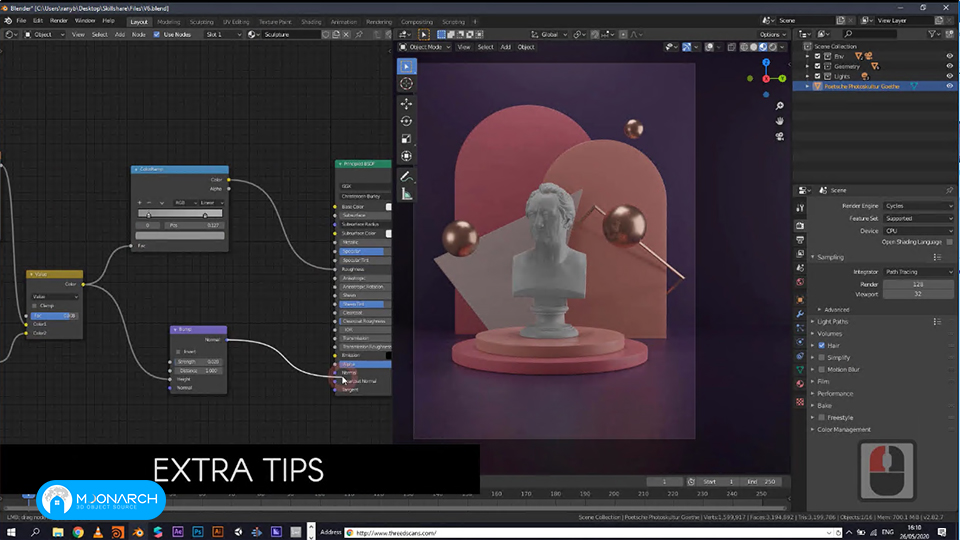
Task: Disable the Hair checkbox
Action: pyautogui.click(x=822, y=346)
